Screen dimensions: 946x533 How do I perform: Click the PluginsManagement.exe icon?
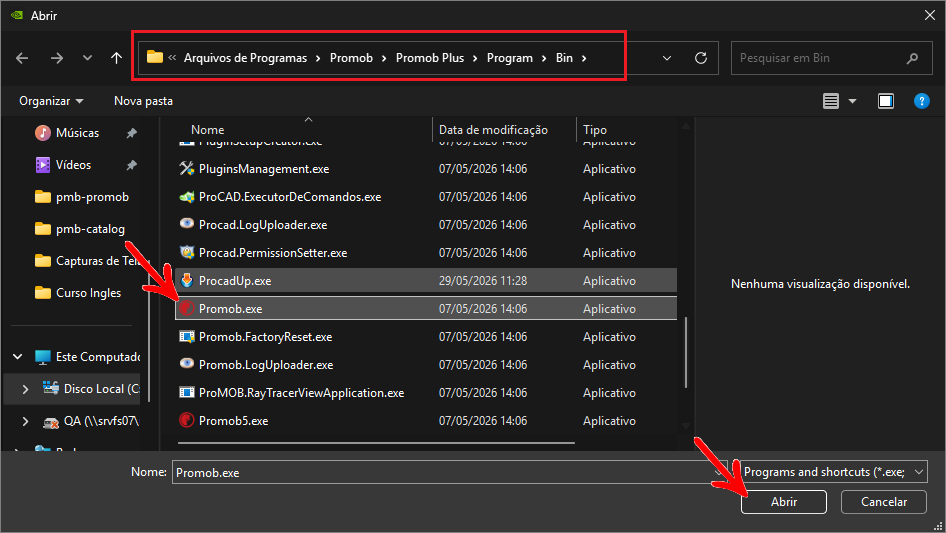click(x=186, y=168)
